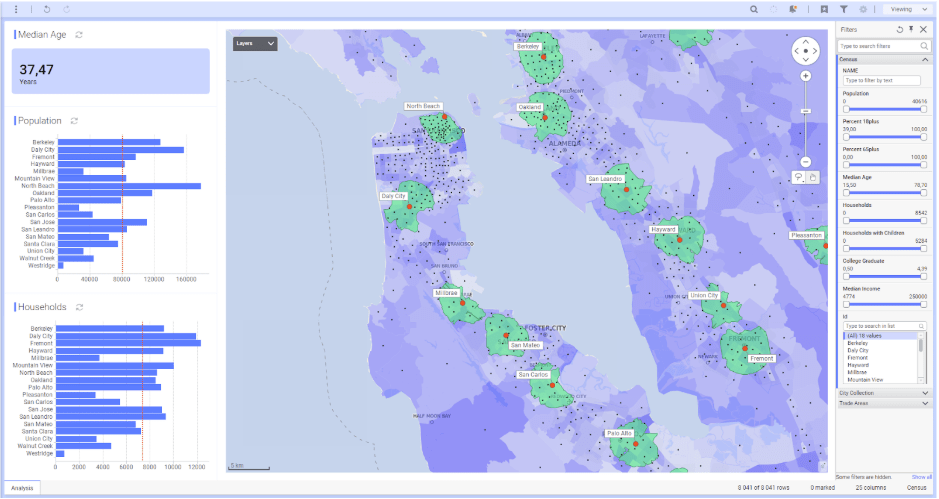Zoom in with map plus button
The height and width of the screenshot is (499, 939).
(806, 76)
